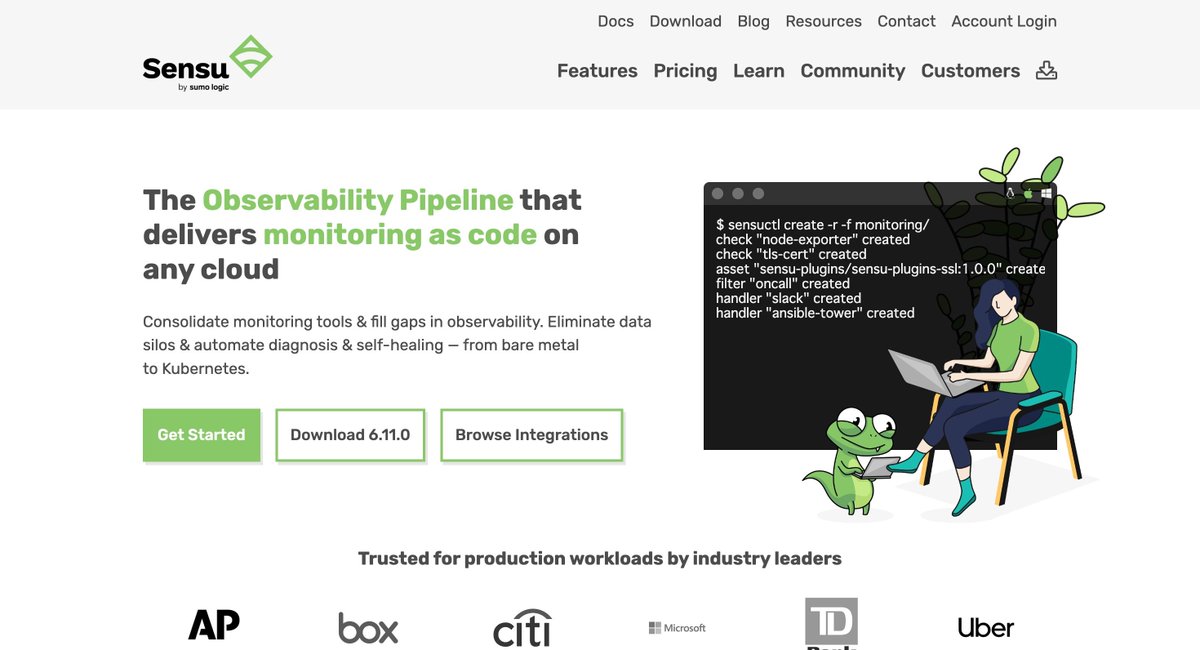
Task: Click the Sensu logo
Action: point(207,64)
